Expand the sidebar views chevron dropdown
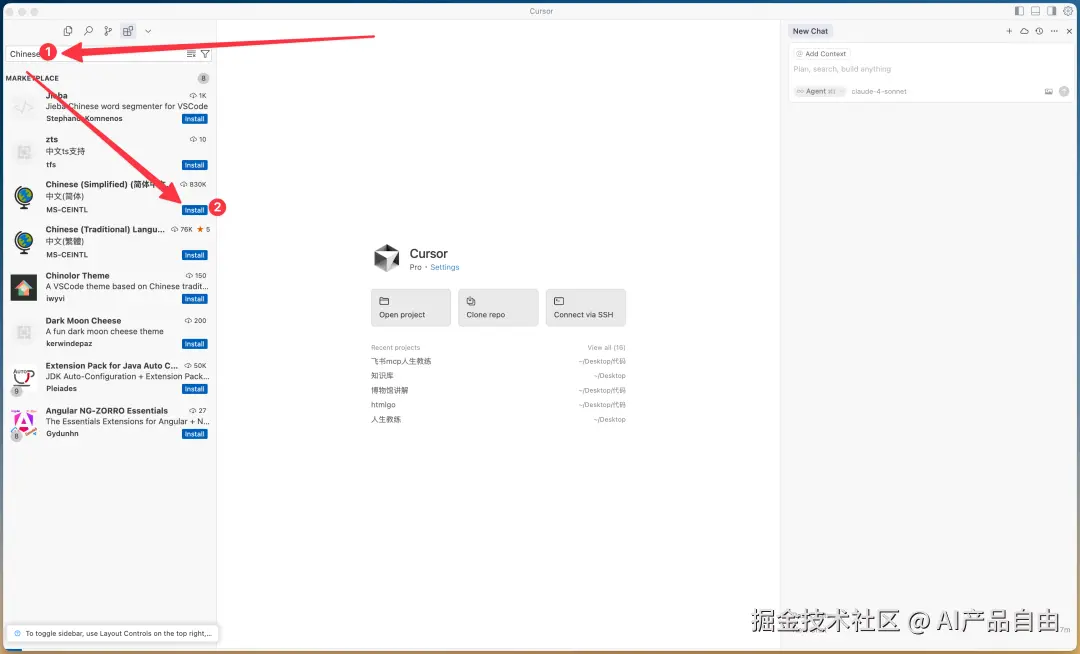 pos(148,31)
